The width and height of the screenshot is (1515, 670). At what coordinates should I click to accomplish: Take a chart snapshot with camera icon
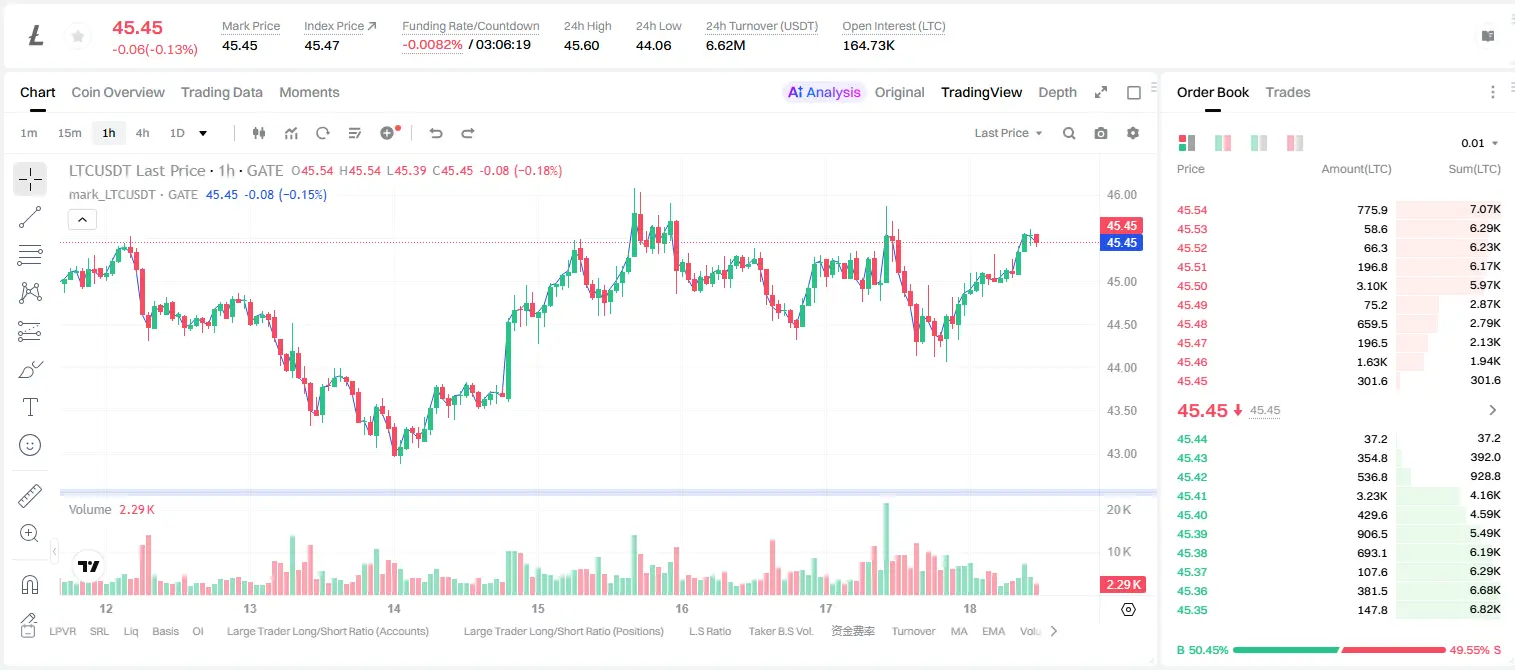(x=1101, y=133)
